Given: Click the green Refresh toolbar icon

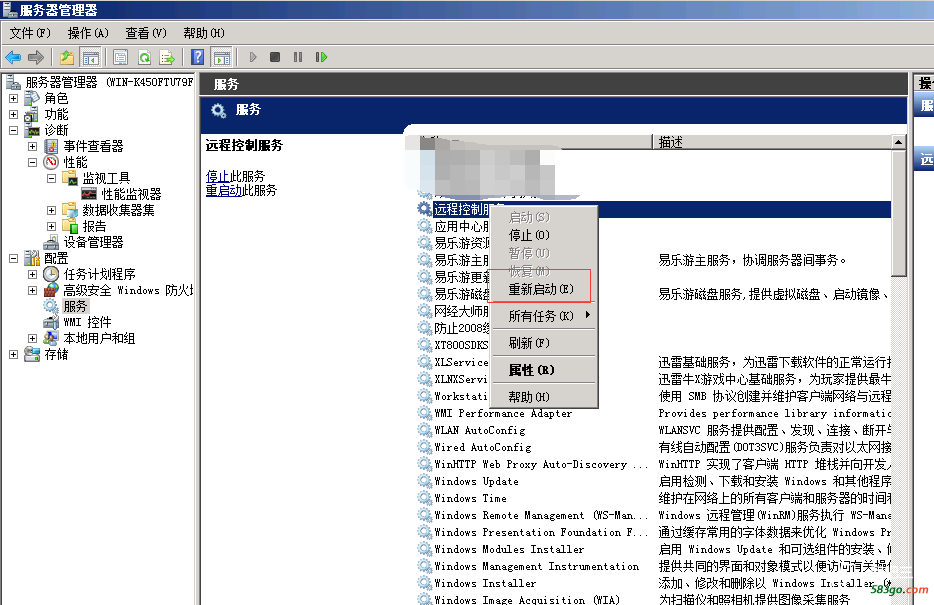Looking at the screenshot, I should pos(144,57).
